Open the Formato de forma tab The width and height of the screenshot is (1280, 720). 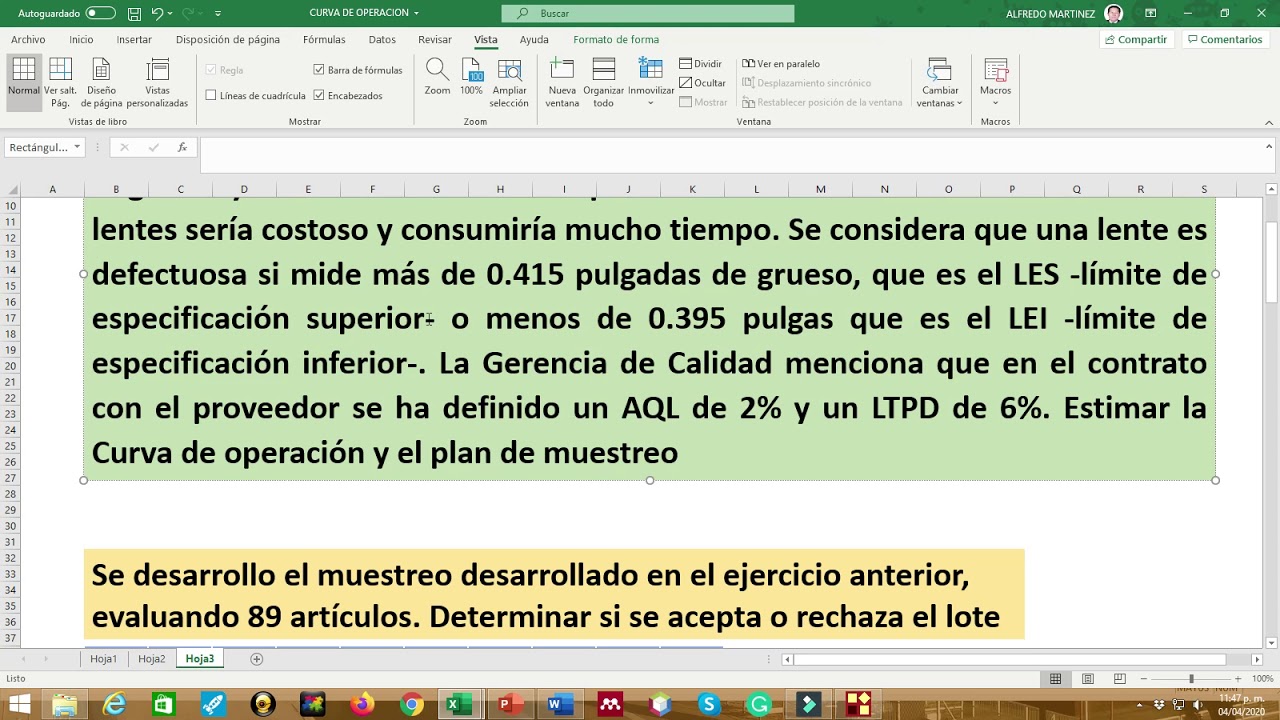[616, 40]
